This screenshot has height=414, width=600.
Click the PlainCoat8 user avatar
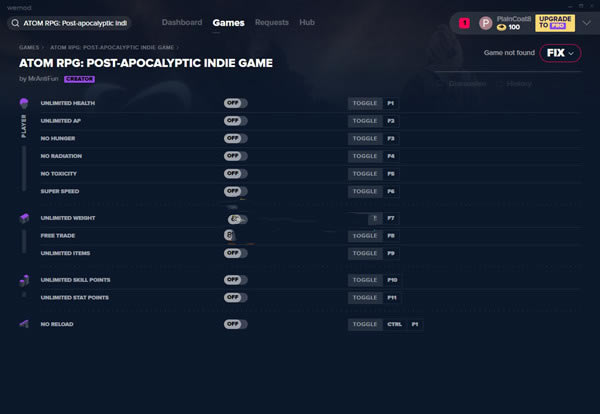click(x=485, y=22)
